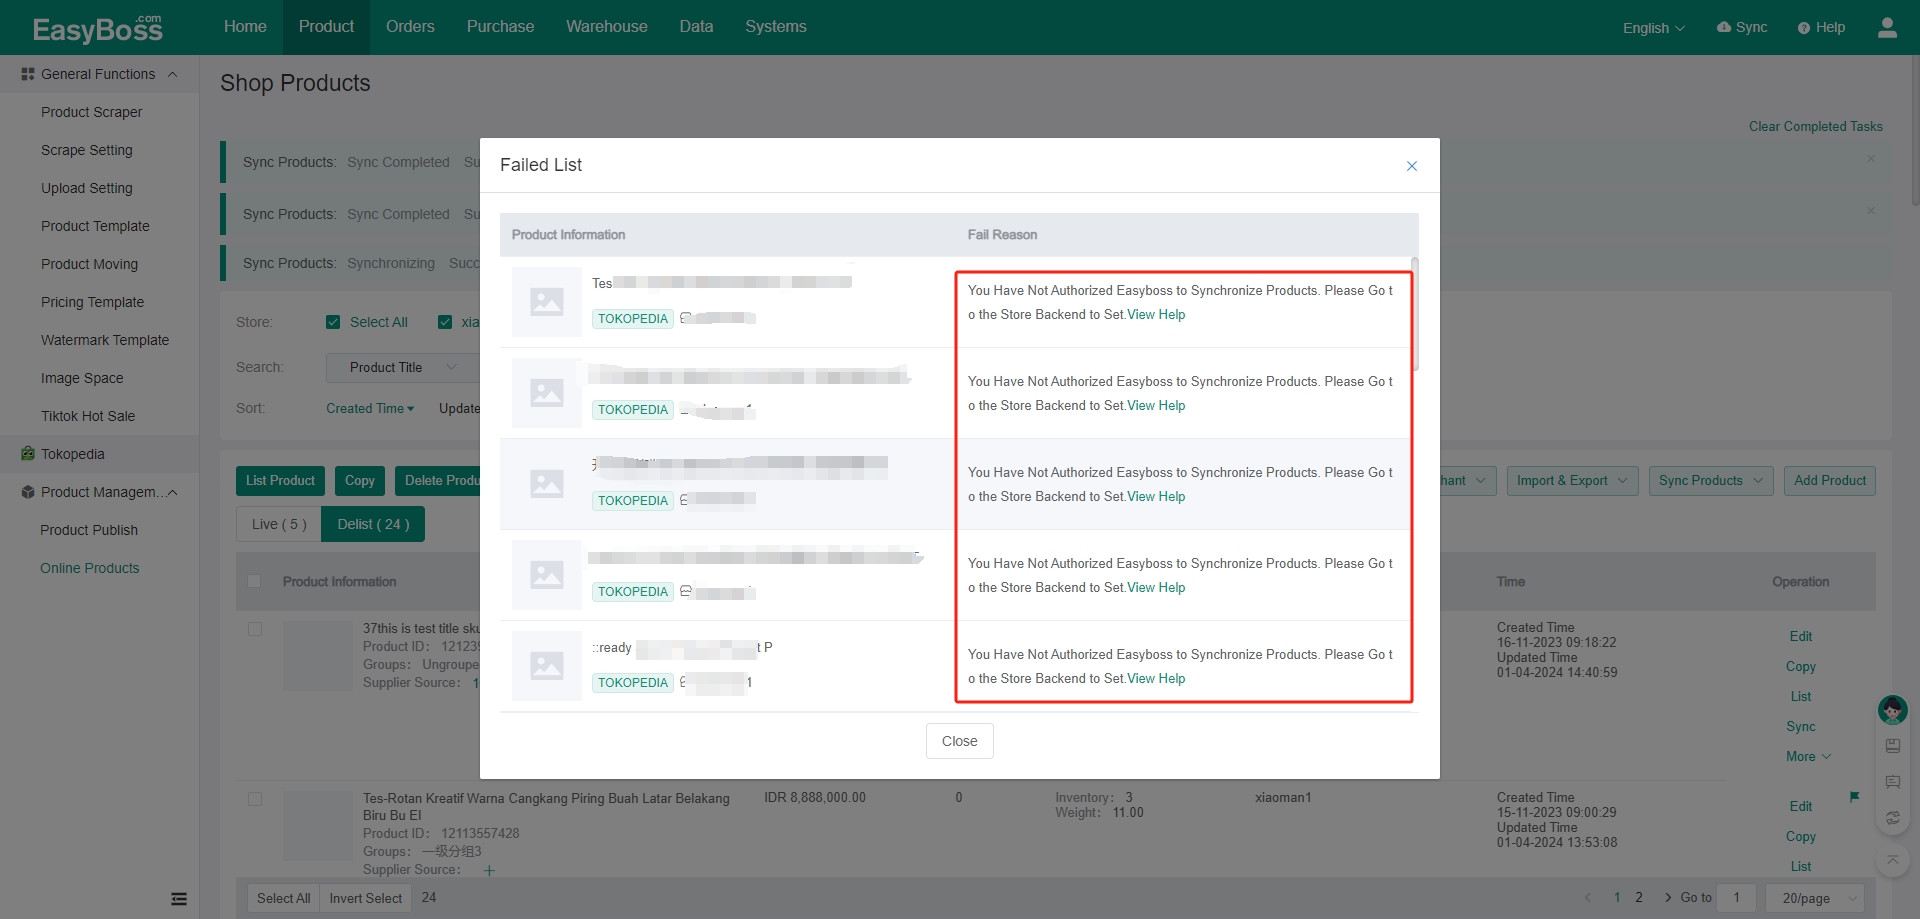1920x919 pixels.
Task: Click the floating save/notes icon
Action: pos(1892,746)
